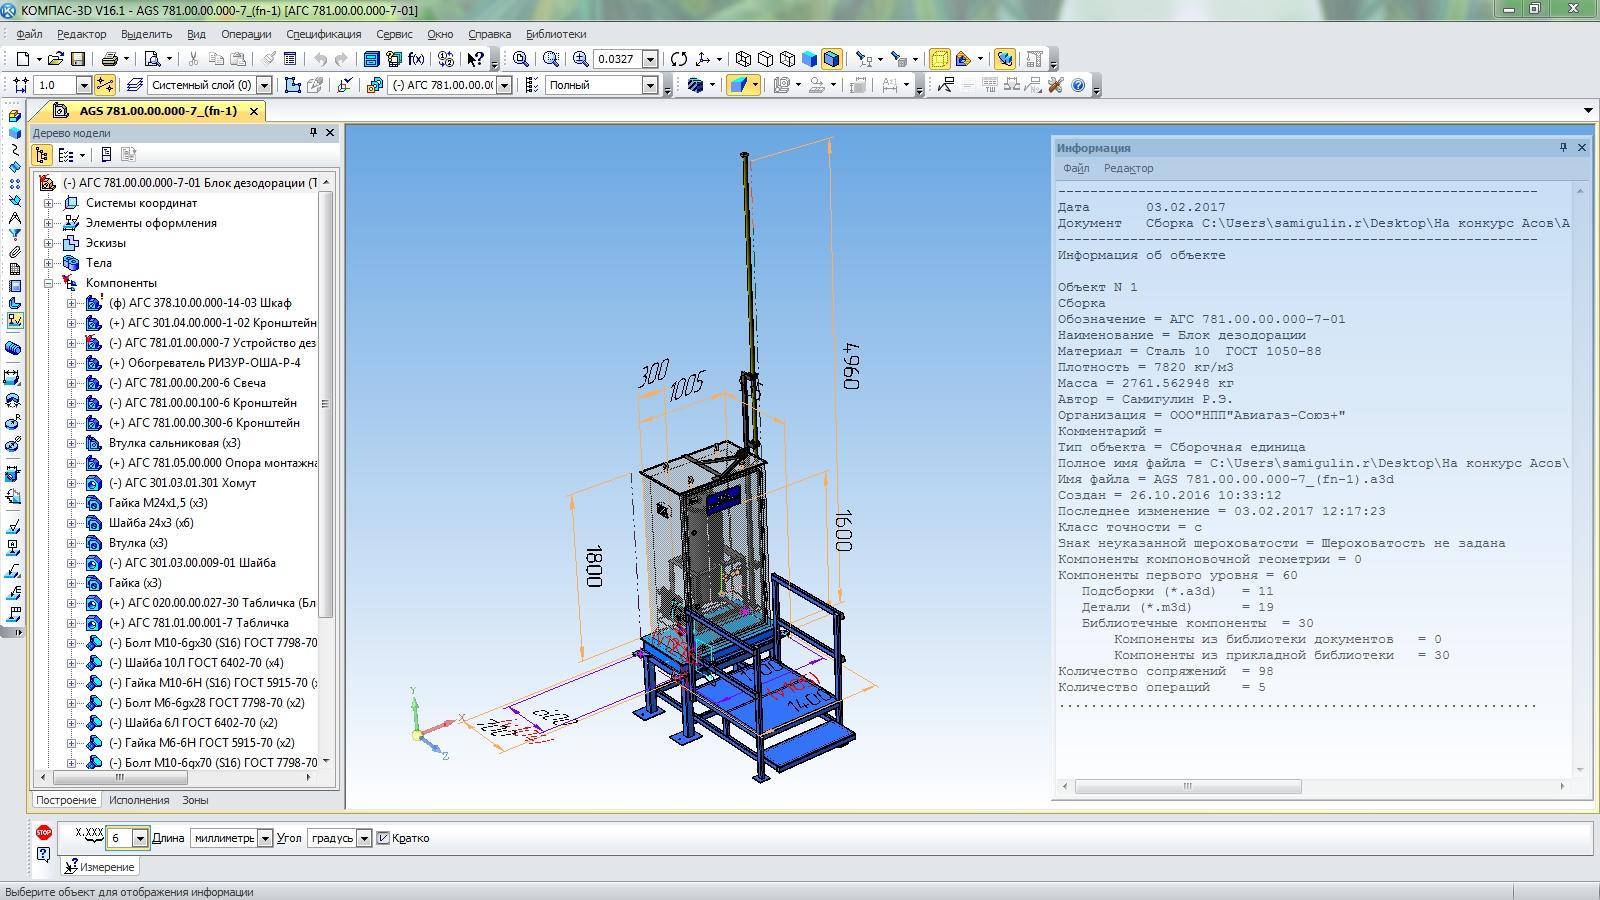Toggle the Кратко checkbox
The width and height of the screenshot is (1600, 900).
(383, 838)
